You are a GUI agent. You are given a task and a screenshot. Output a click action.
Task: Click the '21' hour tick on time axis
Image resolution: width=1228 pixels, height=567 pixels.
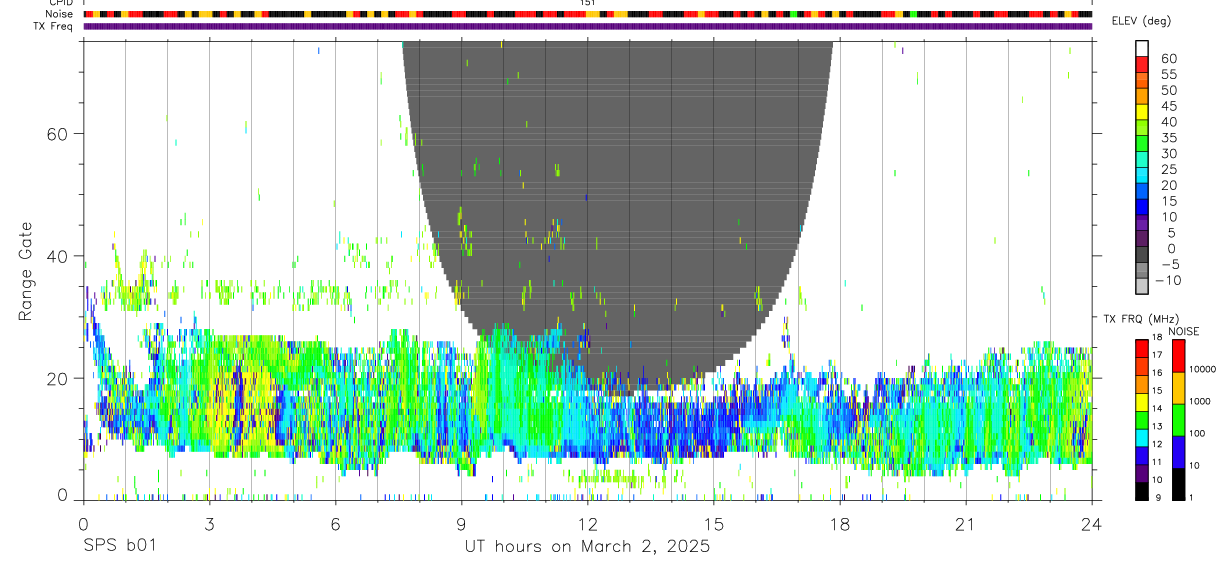pyautogui.click(x=965, y=524)
